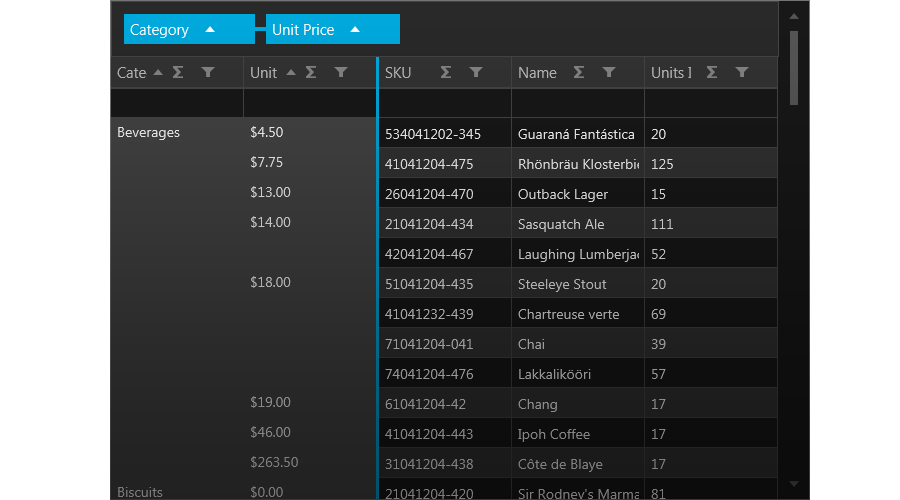Select units cell 125 for Rhönbräu
This screenshot has height=500, width=900.
click(x=711, y=164)
